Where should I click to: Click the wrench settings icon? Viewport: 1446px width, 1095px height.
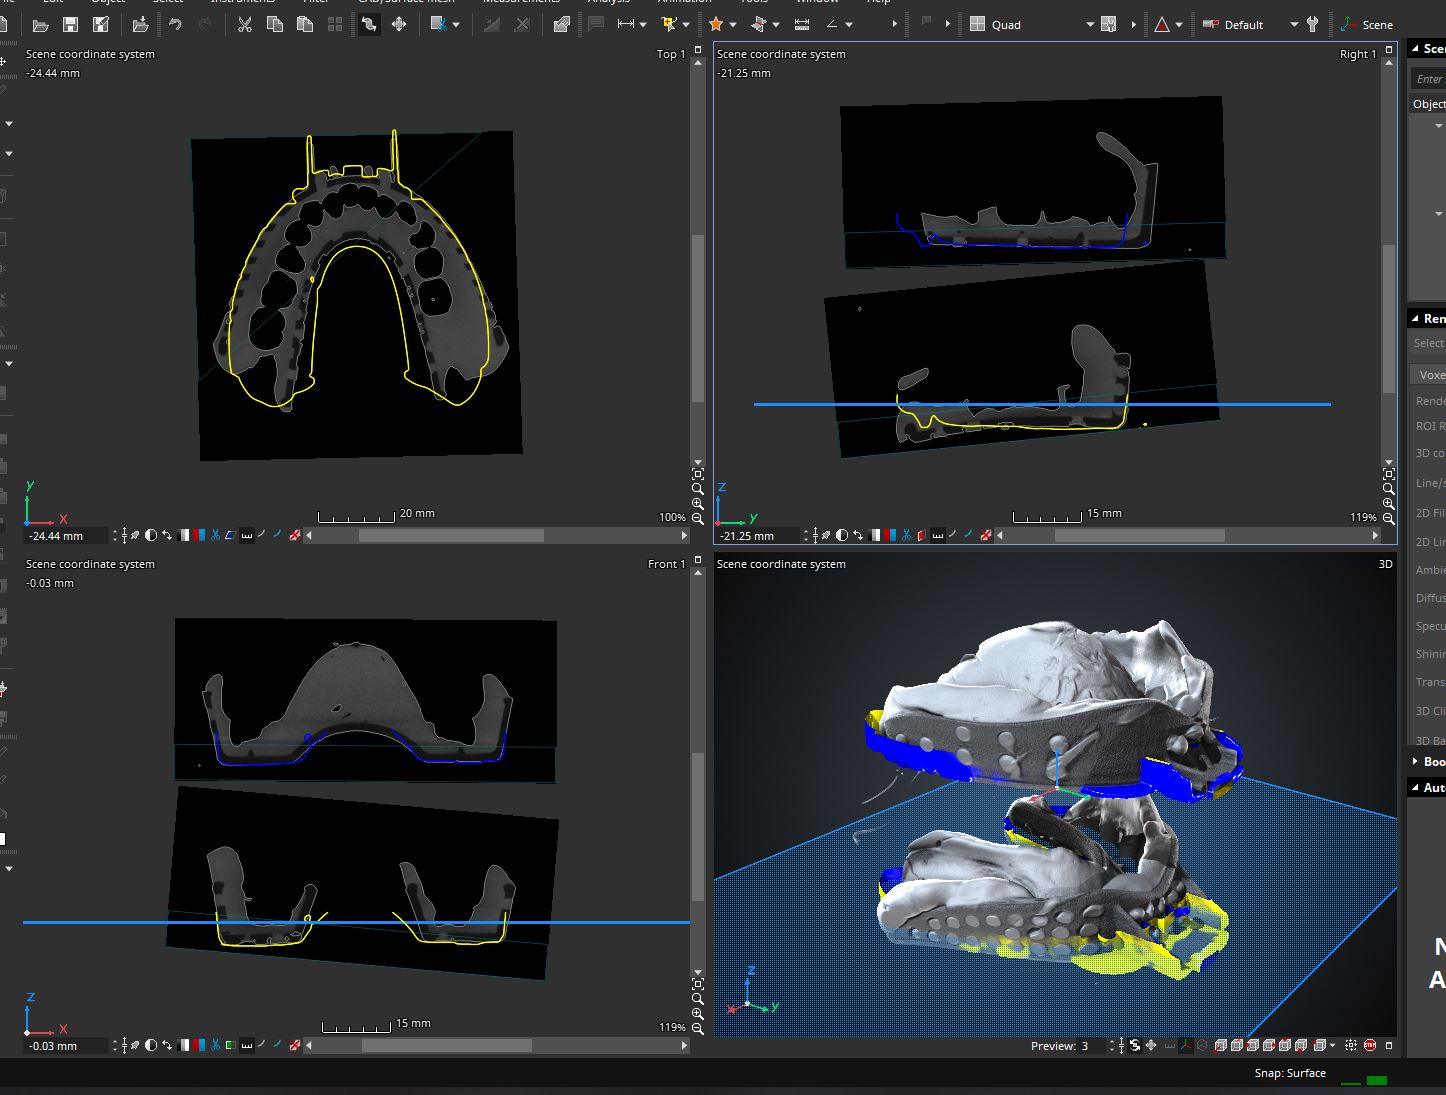pos(1313,25)
